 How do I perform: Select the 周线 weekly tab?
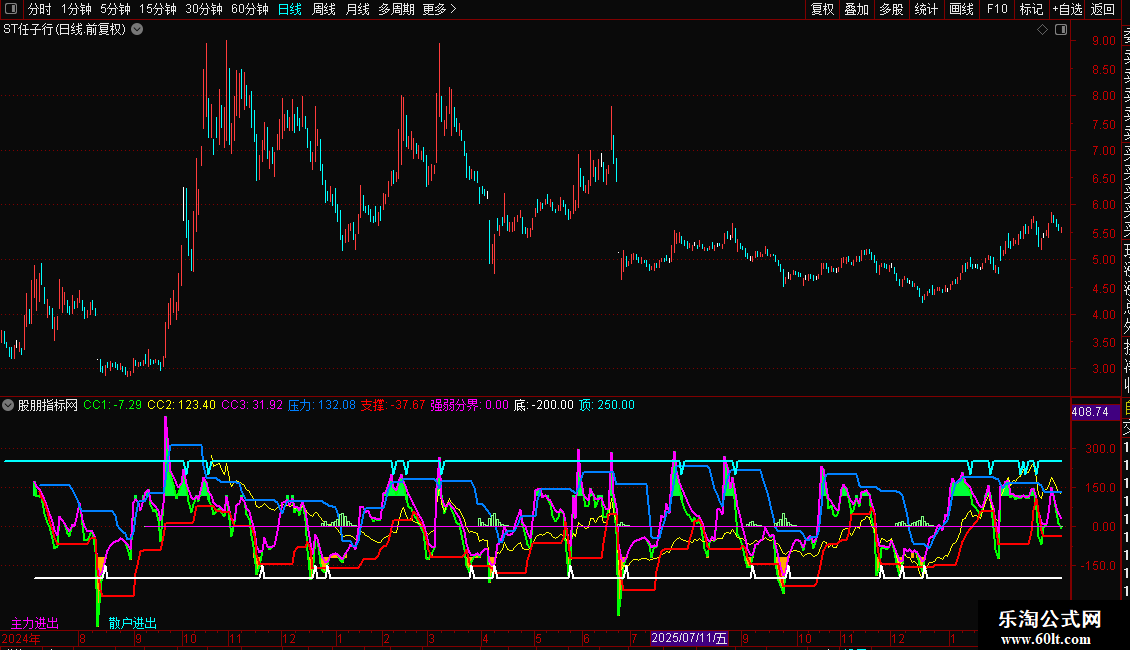click(324, 9)
